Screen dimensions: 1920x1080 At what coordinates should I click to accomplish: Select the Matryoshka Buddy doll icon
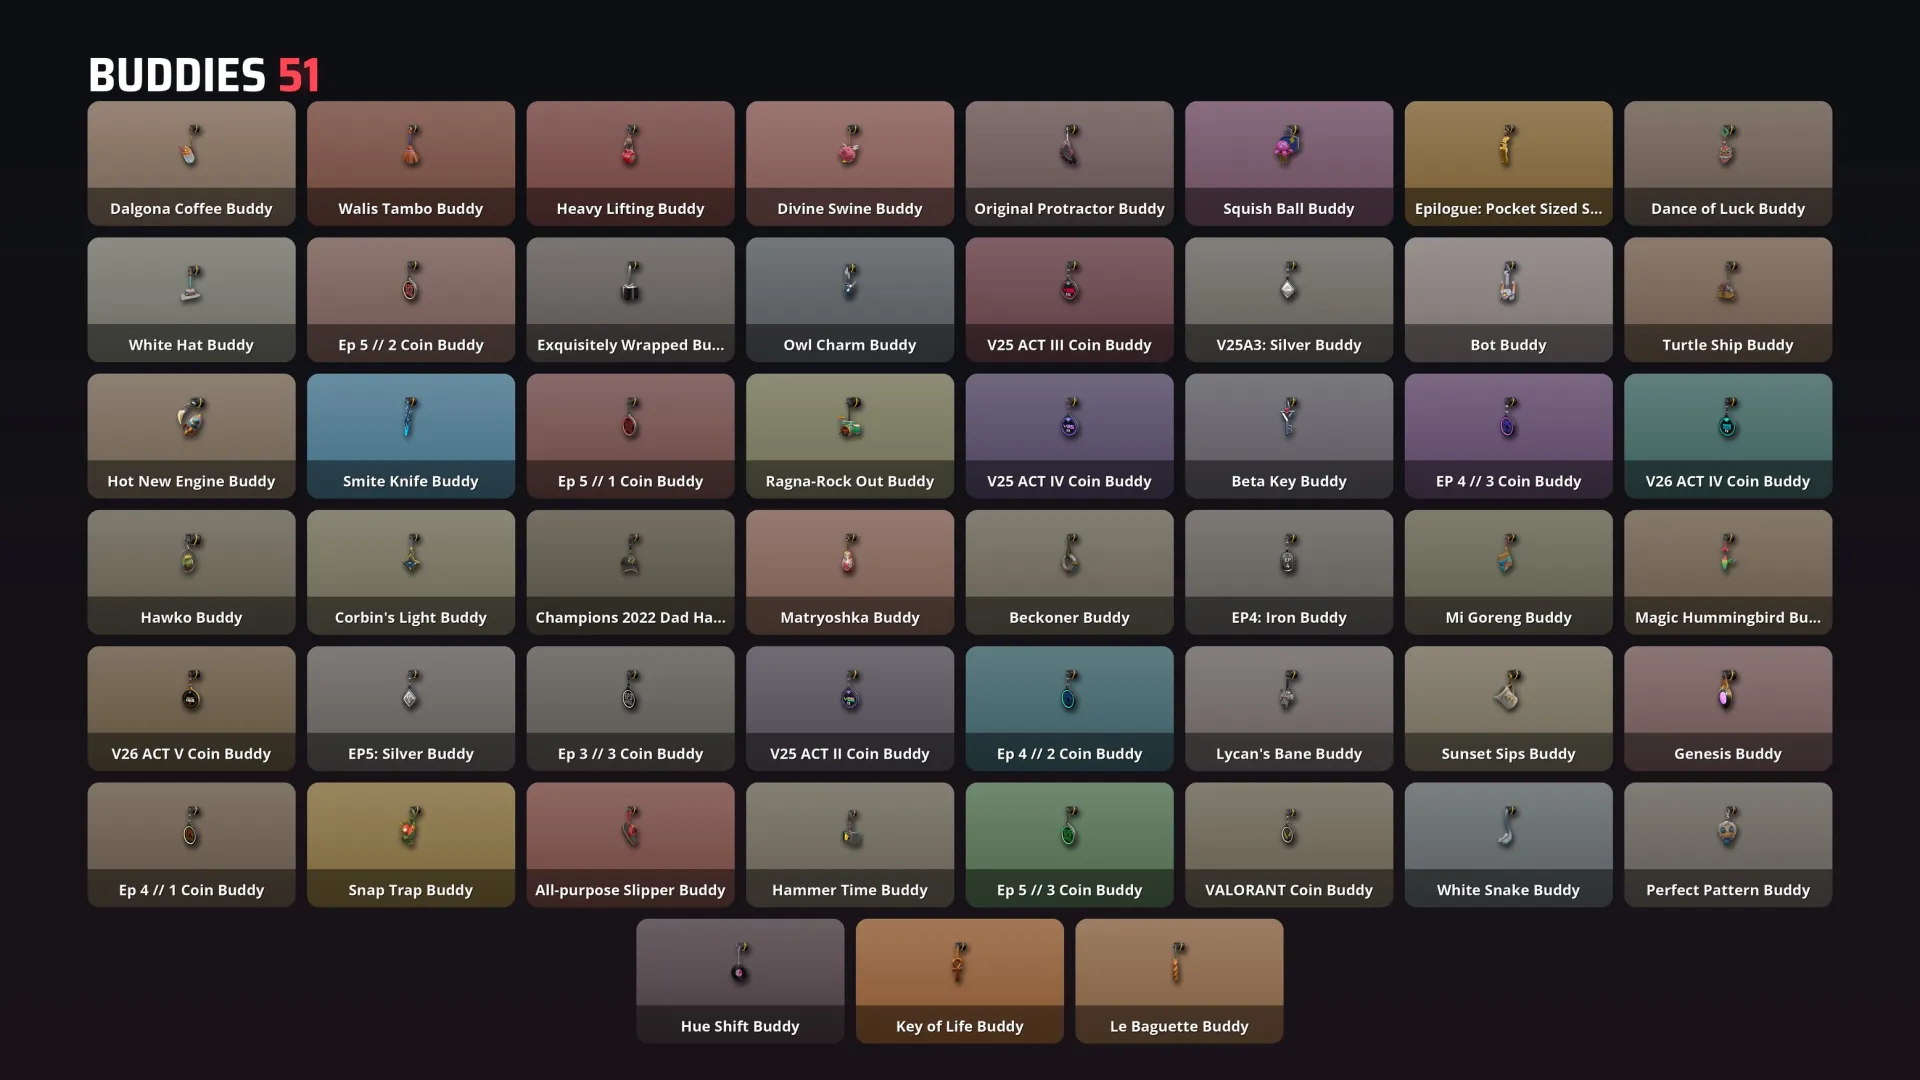pos(849,554)
